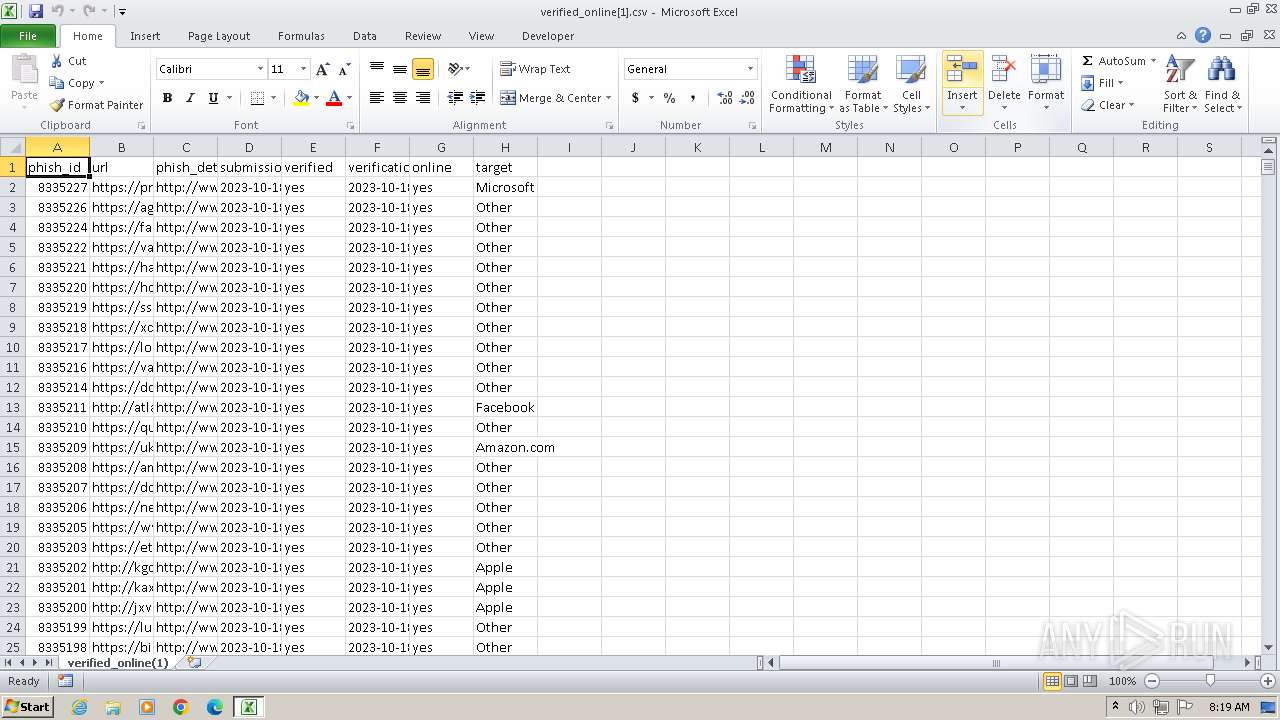Click the Copy icon

click(57, 83)
